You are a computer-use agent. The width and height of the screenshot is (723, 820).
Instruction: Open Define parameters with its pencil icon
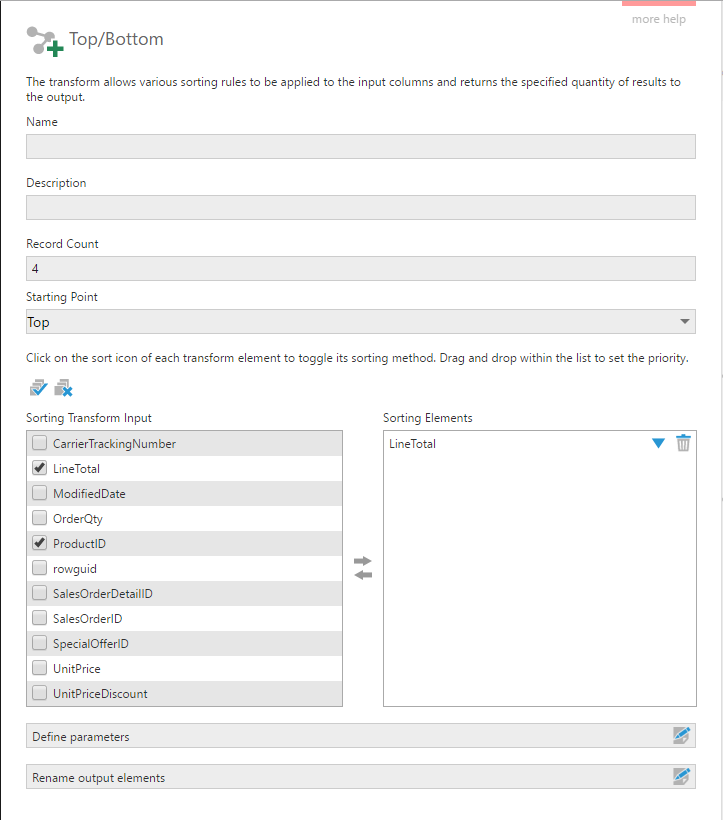pyautogui.click(x=682, y=736)
